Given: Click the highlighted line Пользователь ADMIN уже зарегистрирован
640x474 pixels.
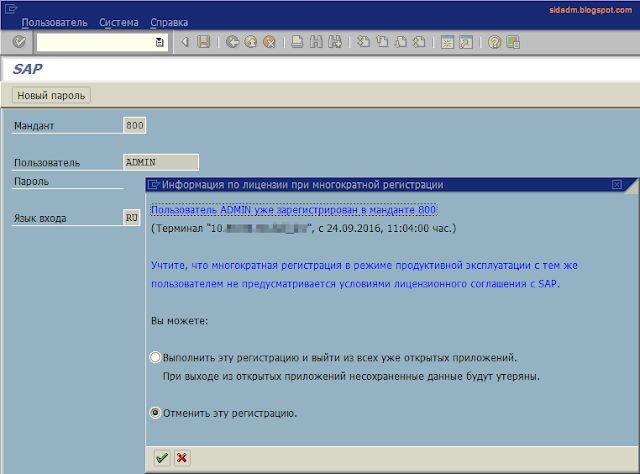Looking at the screenshot, I should (293, 210).
